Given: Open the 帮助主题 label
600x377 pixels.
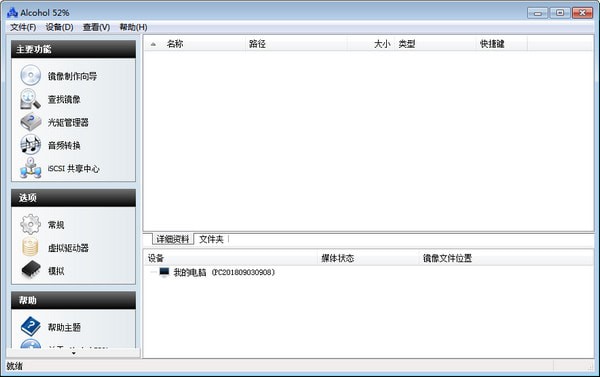Looking at the screenshot, I should pos(64,327).
